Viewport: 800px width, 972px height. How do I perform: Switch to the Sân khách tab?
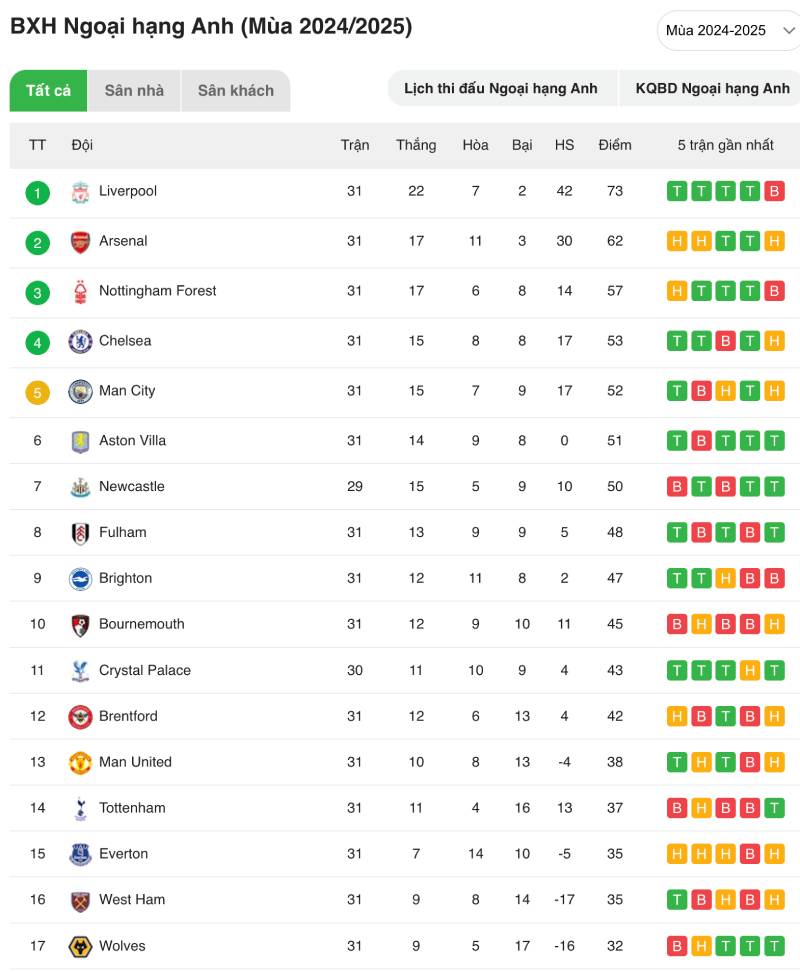pyautogui.click(x=235, y=91)
